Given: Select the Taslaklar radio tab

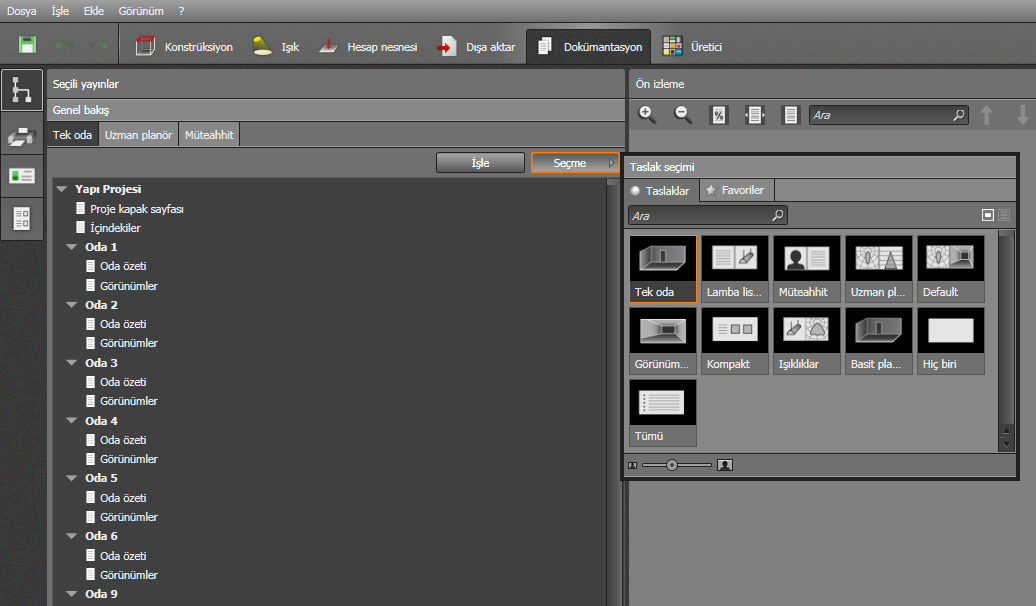Looking at the screenshot, I should [x=660, y=190].
